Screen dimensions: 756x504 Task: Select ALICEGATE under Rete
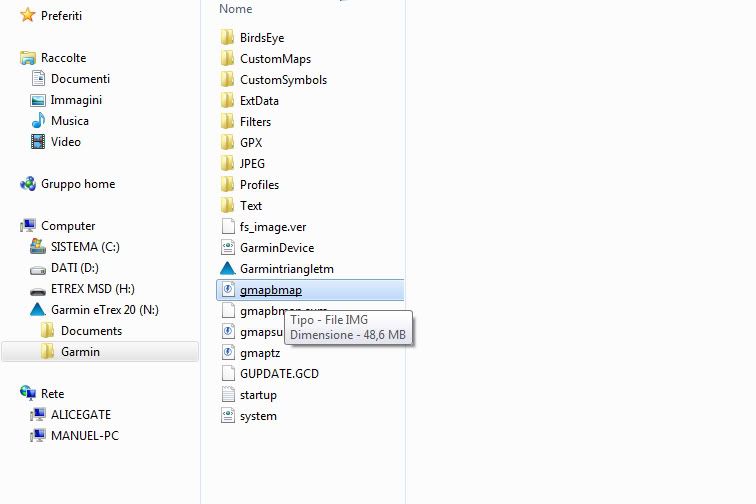click(81, 414)
